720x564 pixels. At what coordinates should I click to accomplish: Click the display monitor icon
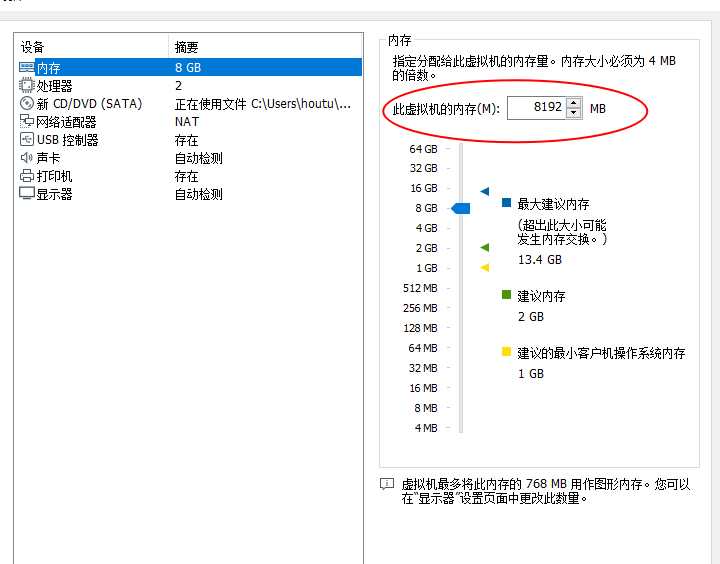pyautogui.click(x=27, y=193)
